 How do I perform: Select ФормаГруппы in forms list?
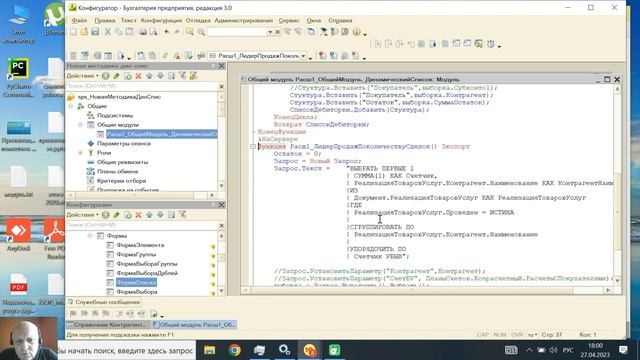(x=136, y=255)
